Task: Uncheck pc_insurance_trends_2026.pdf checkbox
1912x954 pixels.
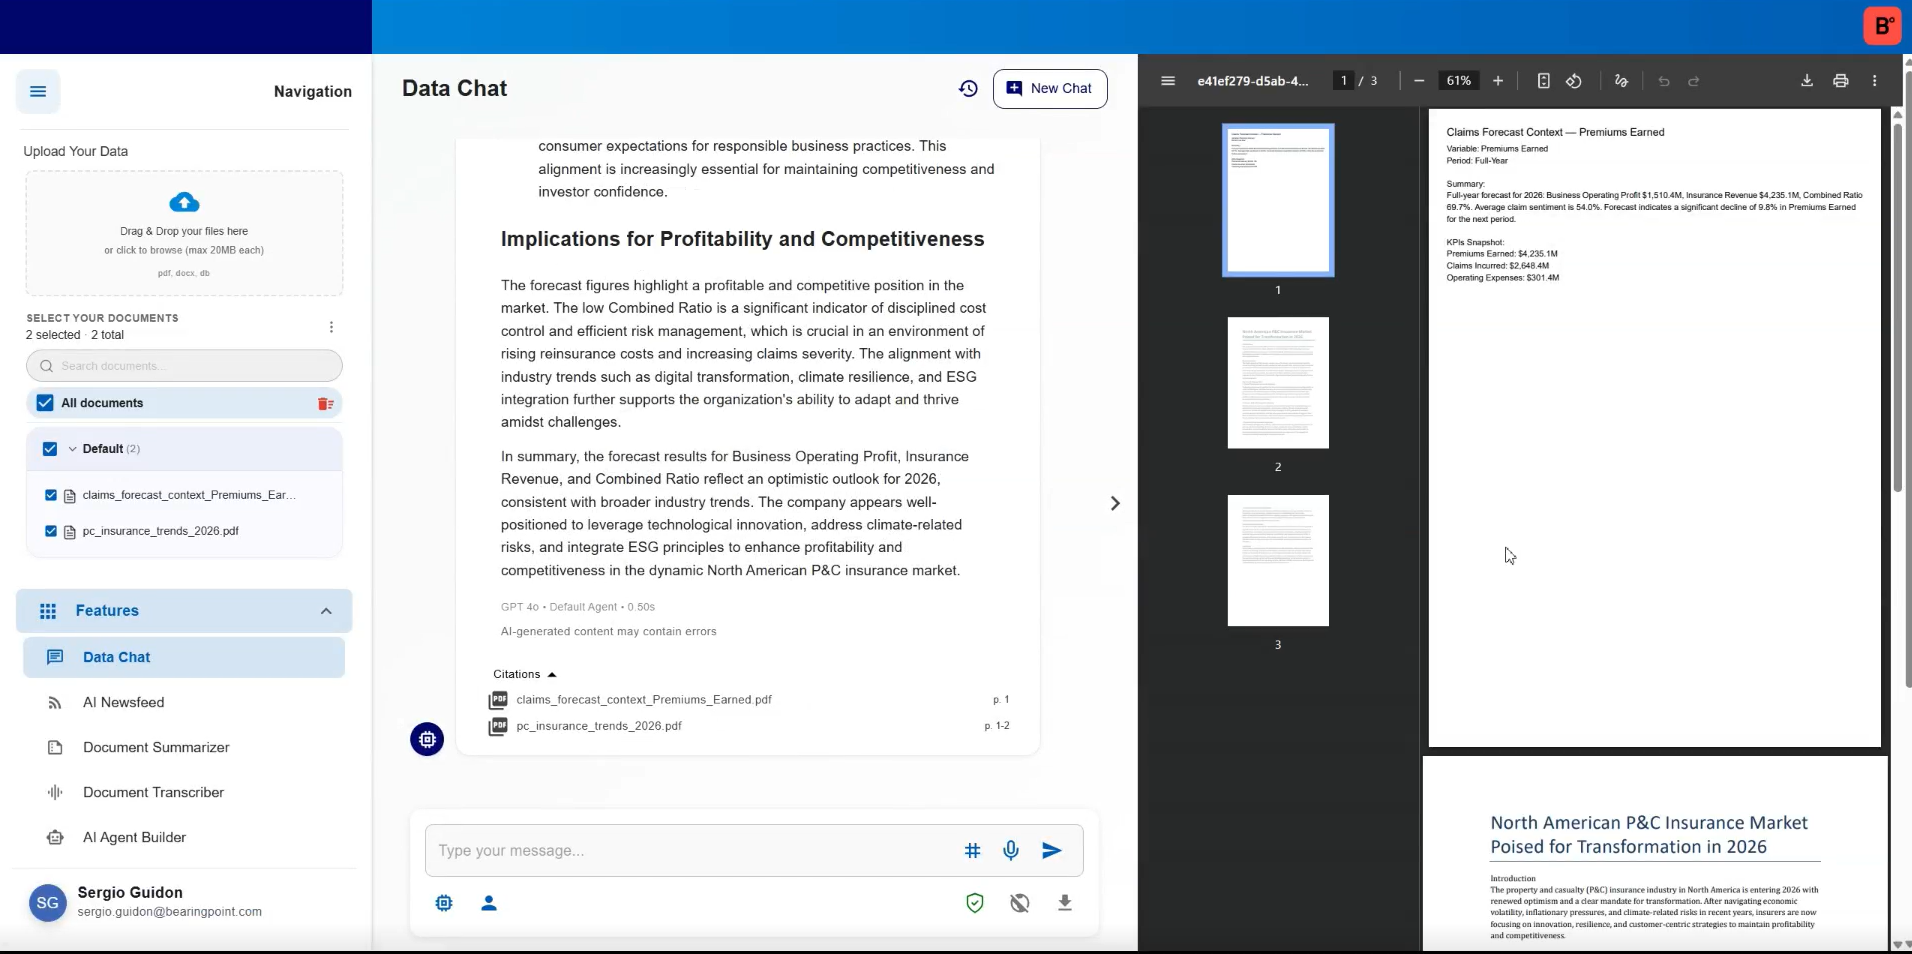Action: (x=51, y=531)
